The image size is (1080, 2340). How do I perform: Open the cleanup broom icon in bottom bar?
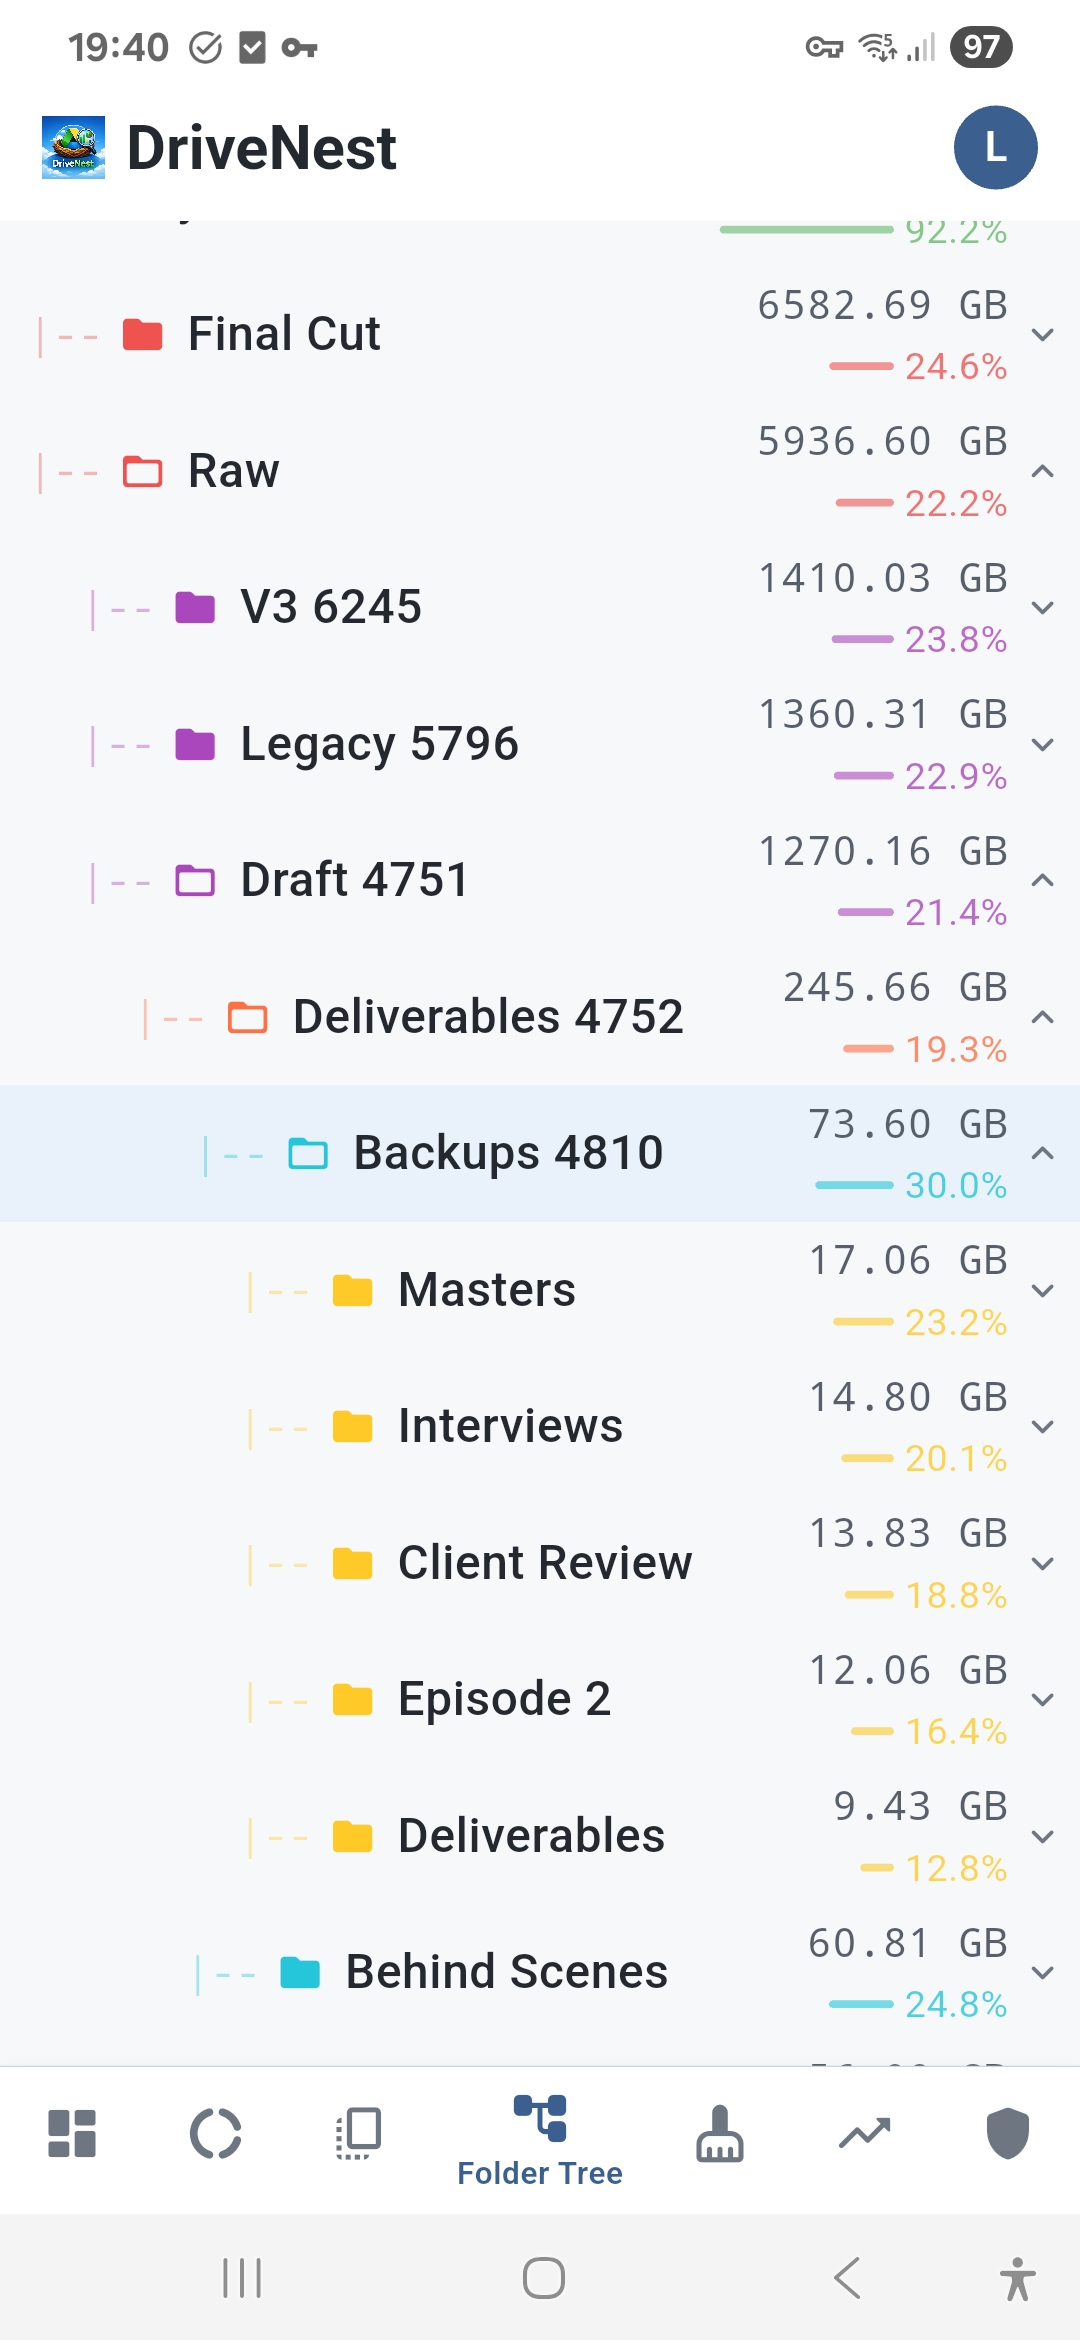click(x=720, y=2134)
